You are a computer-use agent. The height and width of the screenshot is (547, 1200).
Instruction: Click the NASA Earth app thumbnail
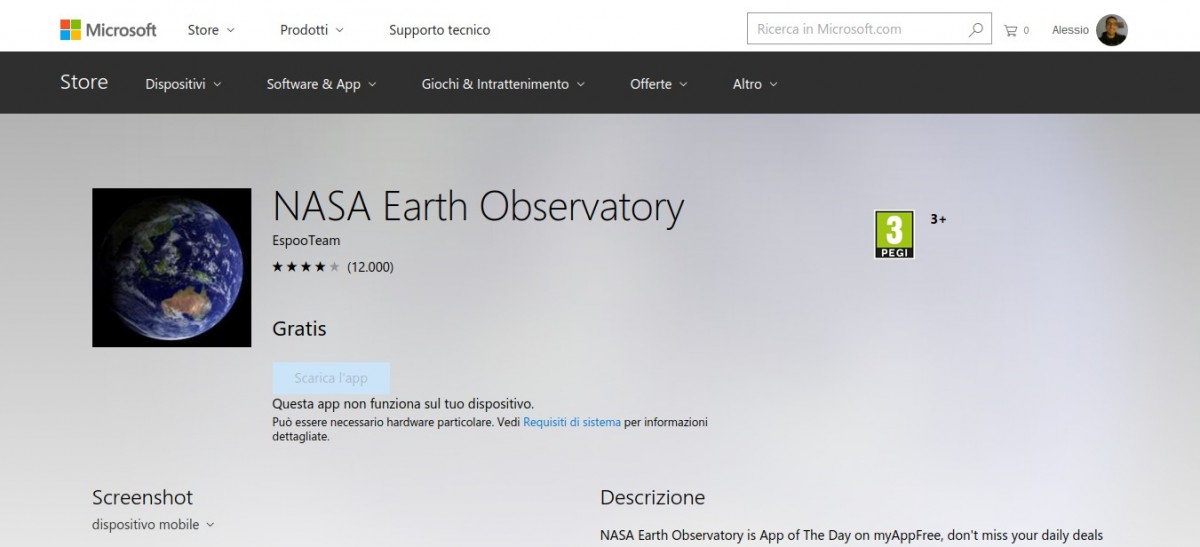pyautogui.click(x=172, y=267)
